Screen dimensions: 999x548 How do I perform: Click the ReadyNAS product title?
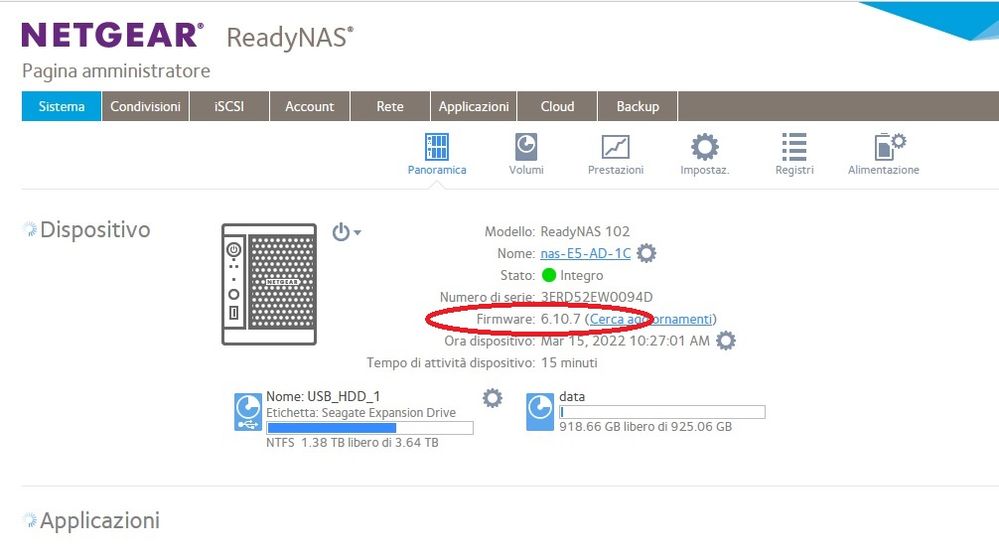pos(290,38)
